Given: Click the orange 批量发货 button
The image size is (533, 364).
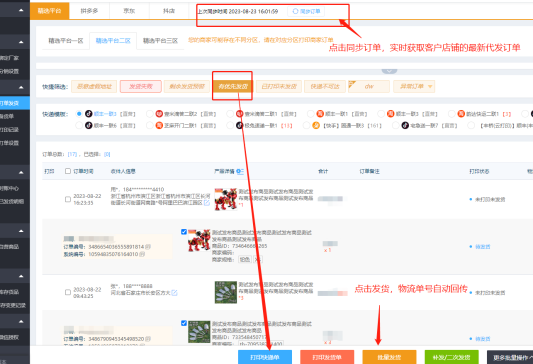Looking at the screenshot, I should coord(389,357).
